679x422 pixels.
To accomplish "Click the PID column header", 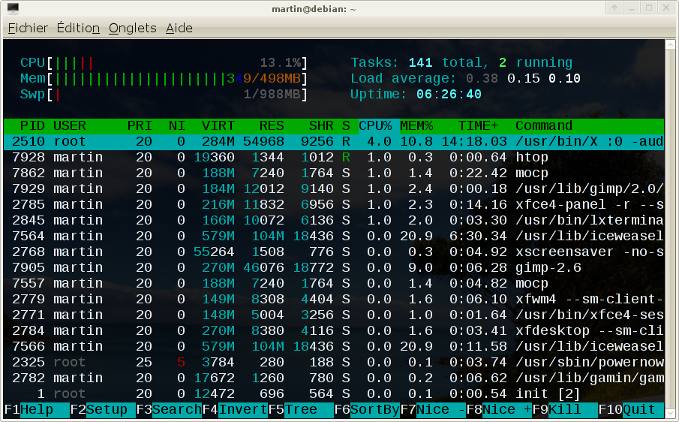I will [32, 125].
